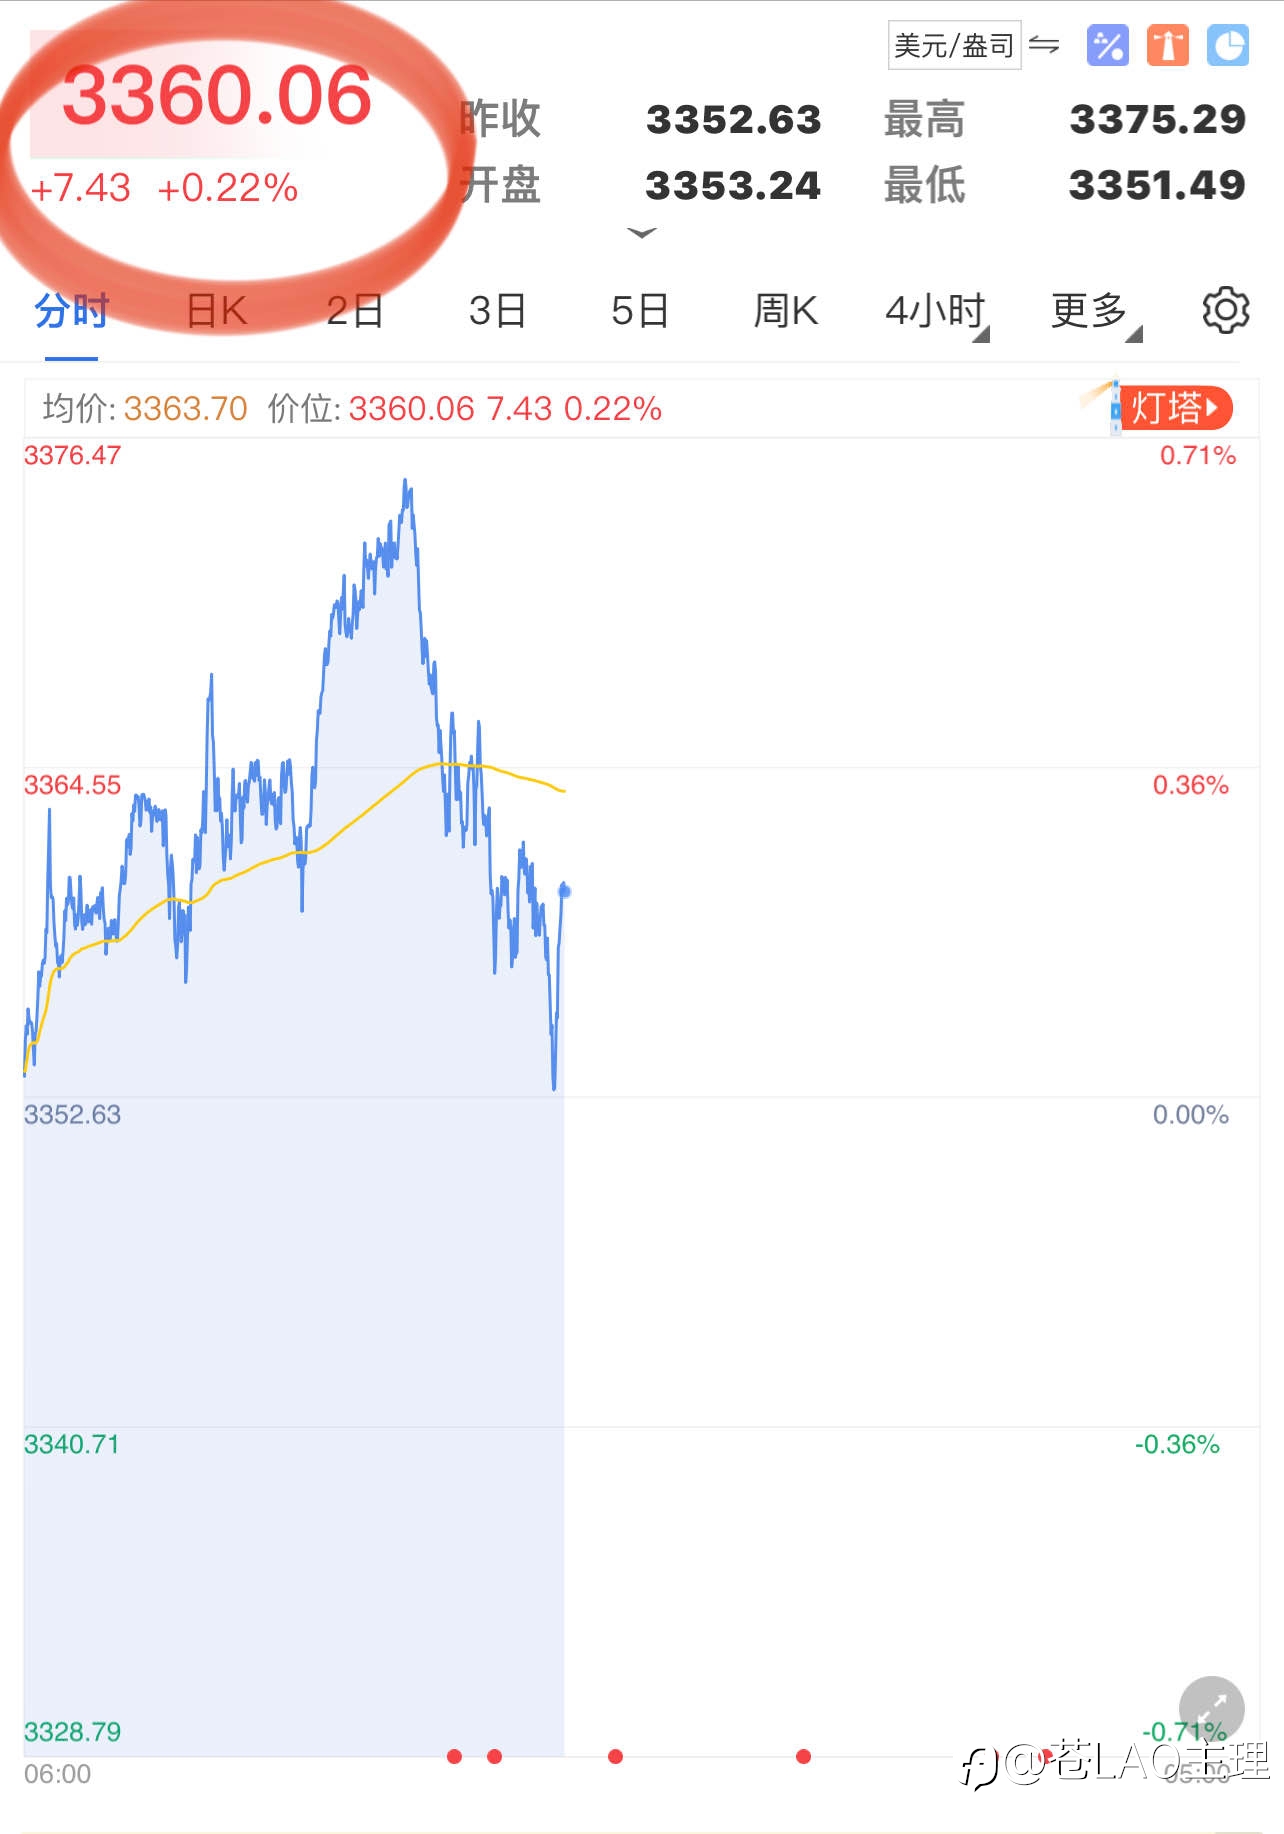Switch to the 日K tab
Viewport: 1284px width, 1834px height.
(x=216, y=311)
